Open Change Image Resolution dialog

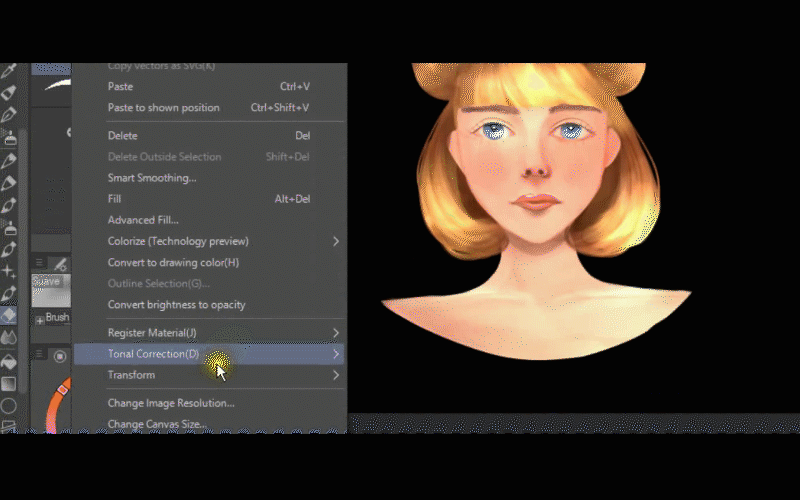pos(171,403)
